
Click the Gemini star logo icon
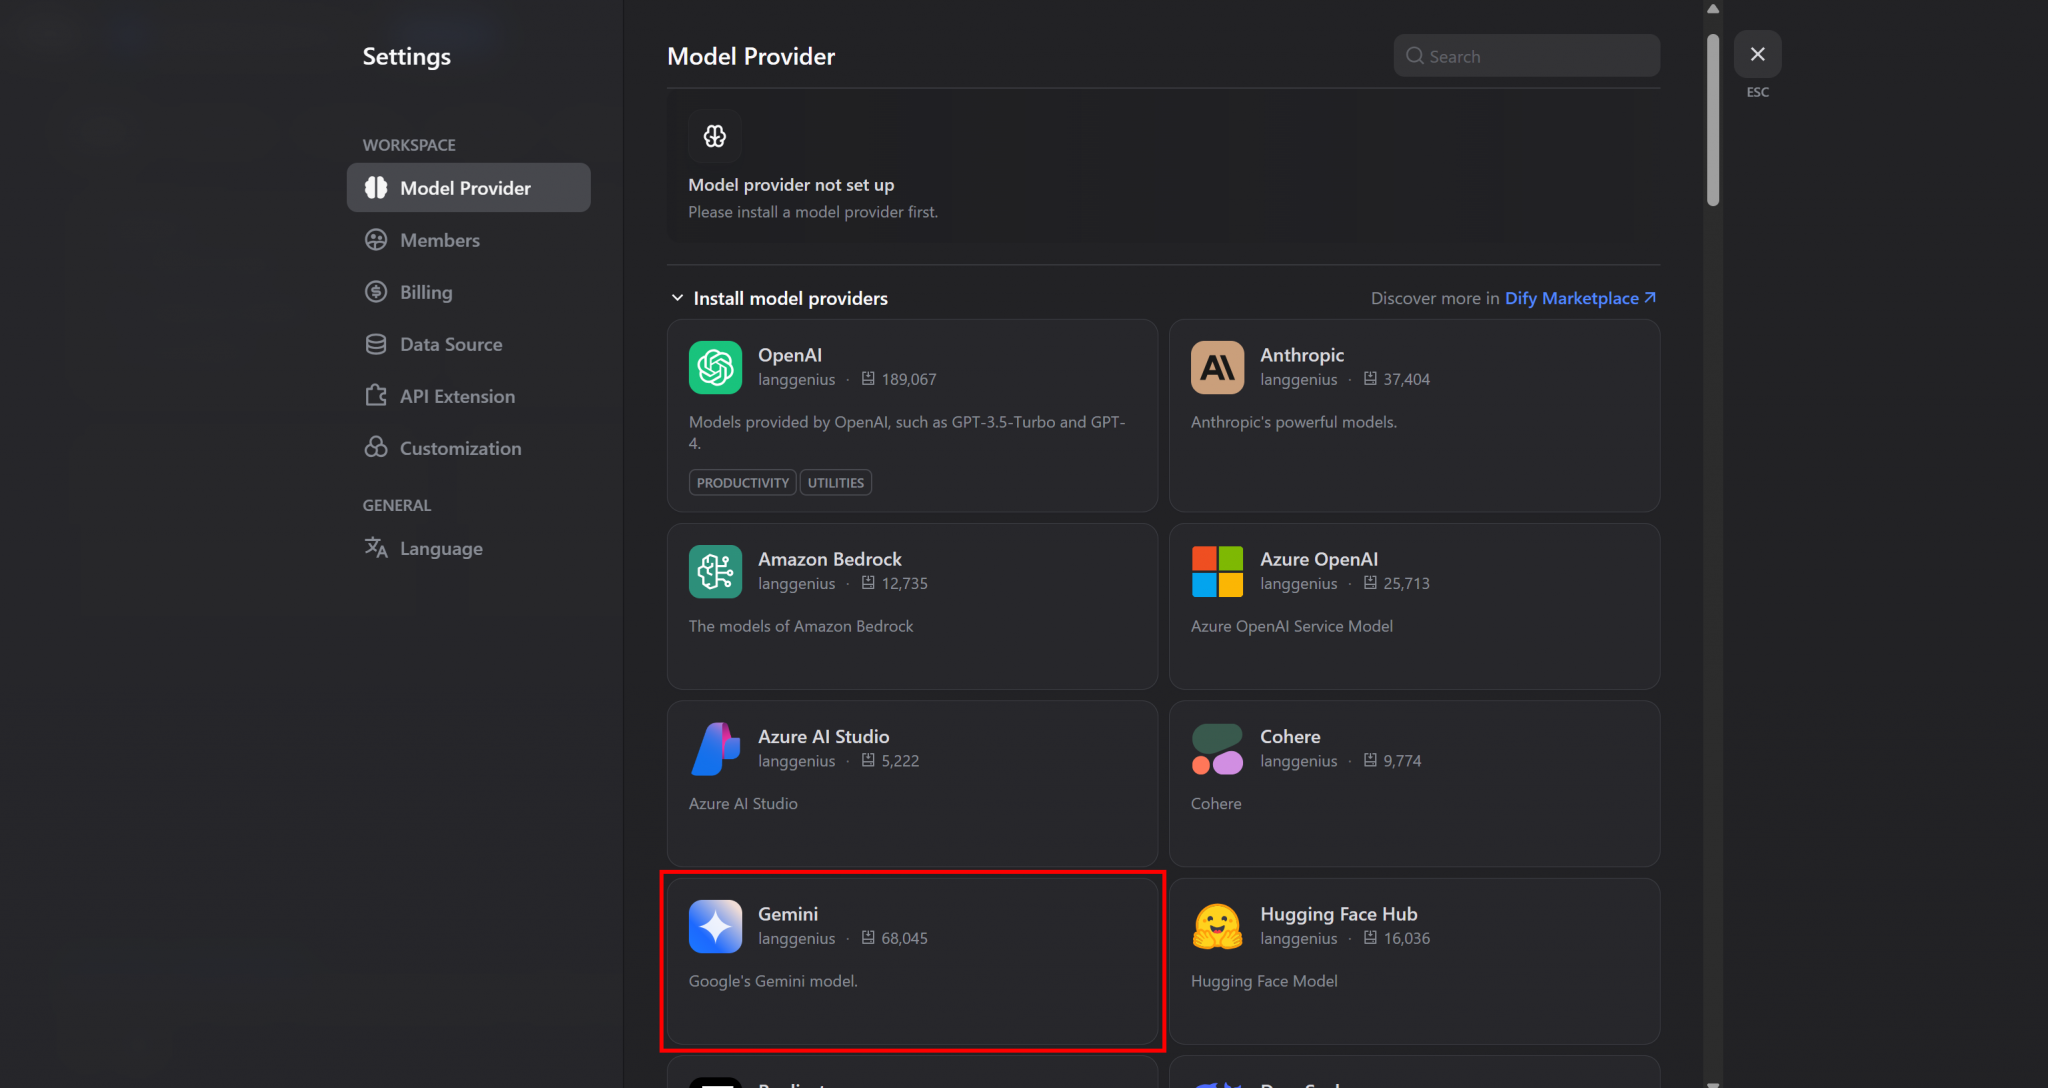click(715, 926)
